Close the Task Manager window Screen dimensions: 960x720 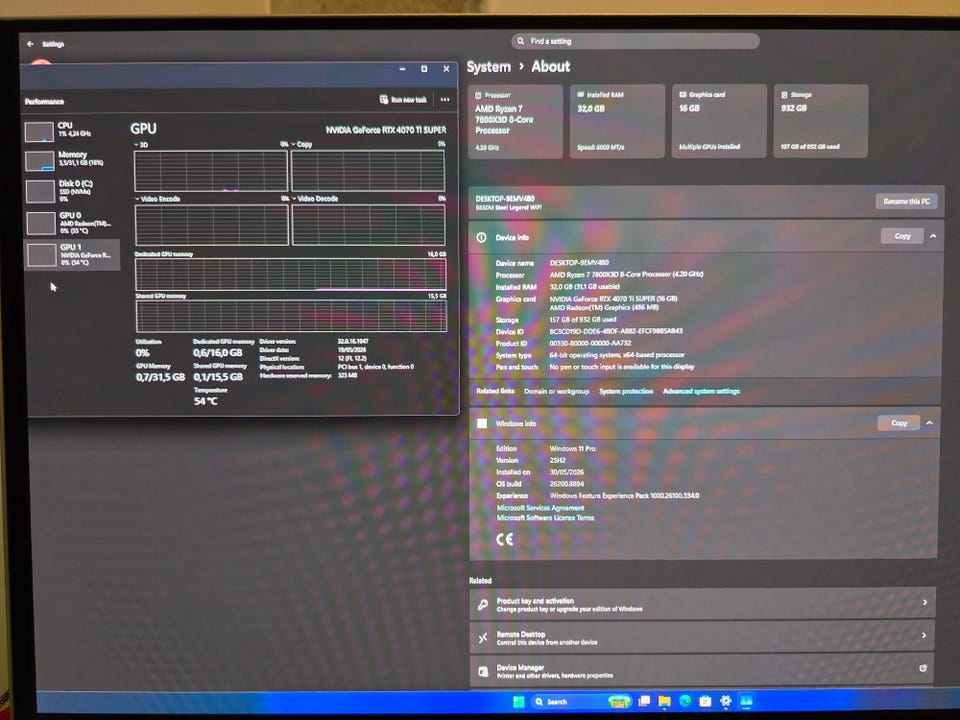pyautogui.click(x=446, y=69)
